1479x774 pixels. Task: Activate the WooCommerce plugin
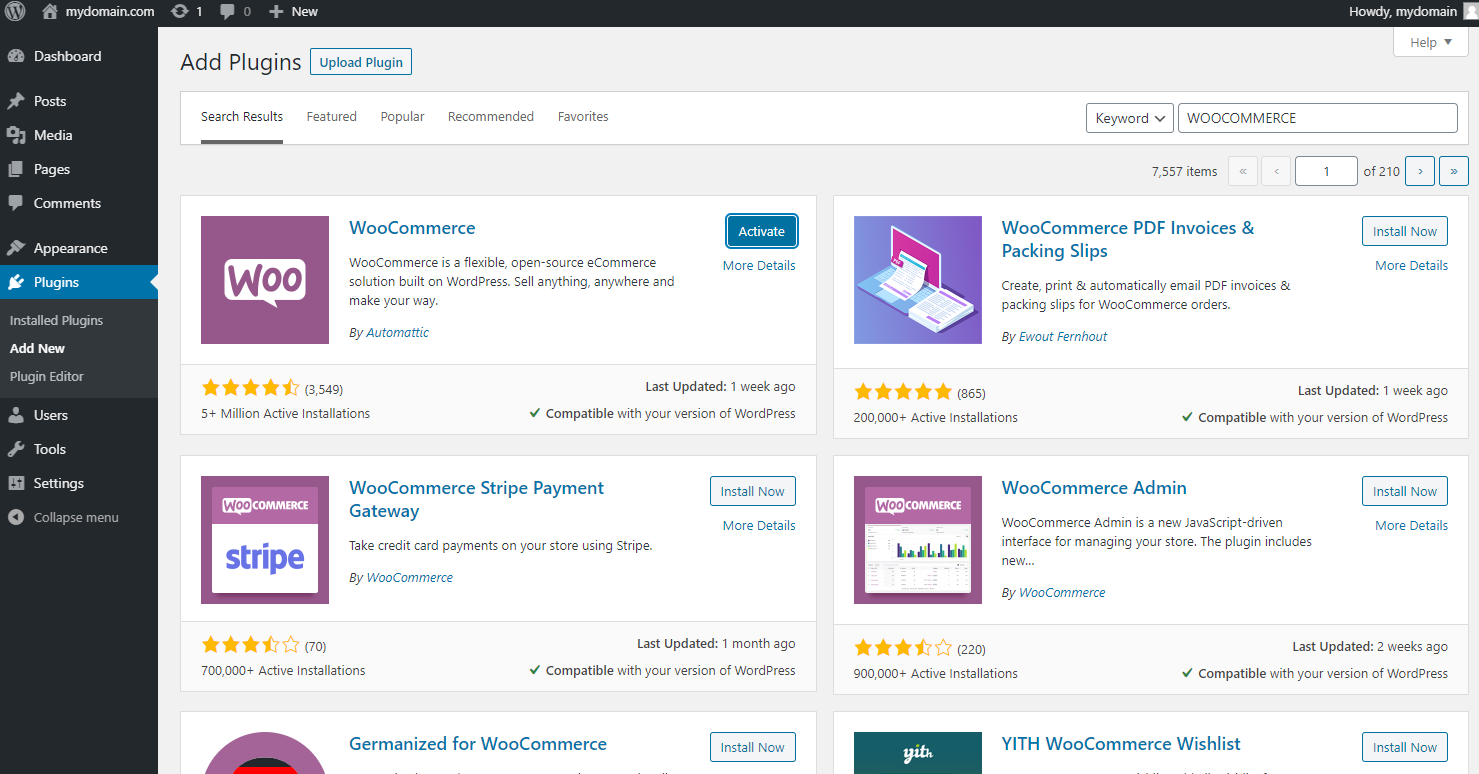pos(762,231)
